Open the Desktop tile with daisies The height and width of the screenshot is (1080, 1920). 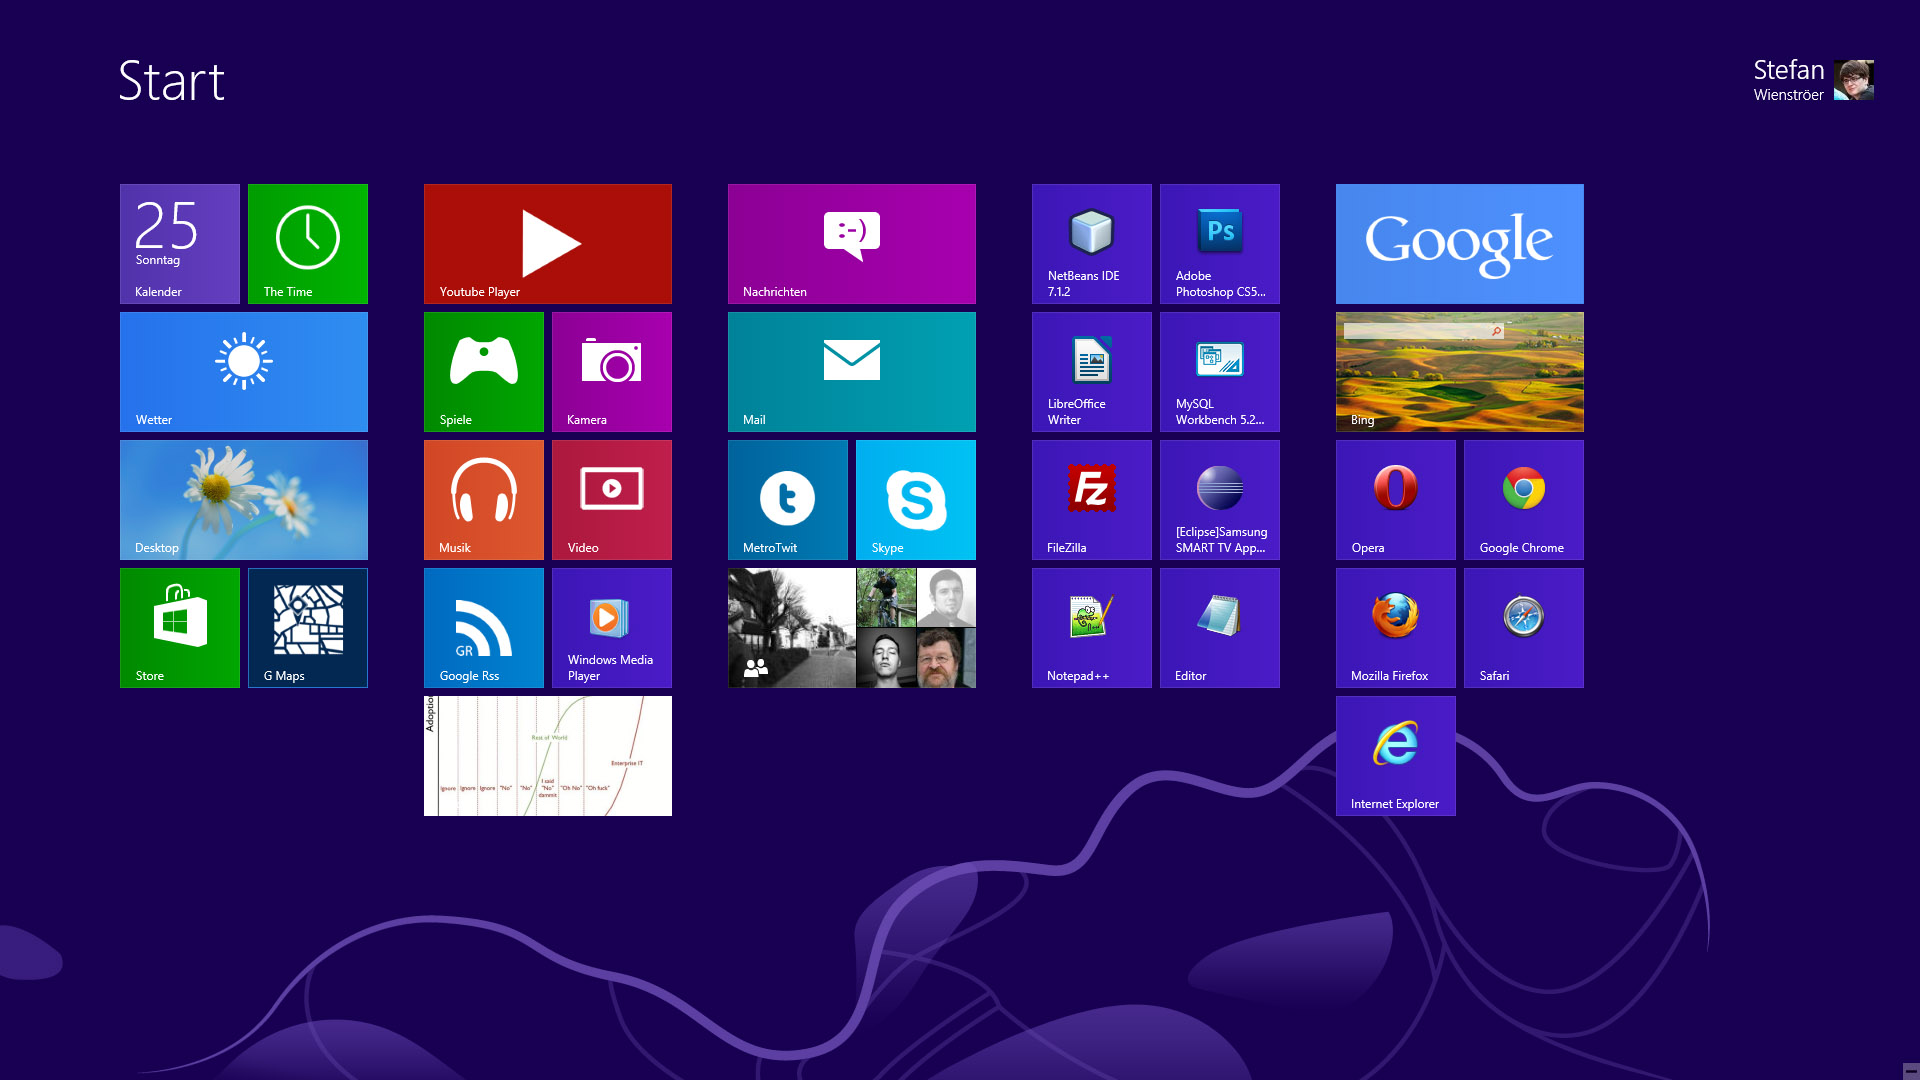(244, 500)
